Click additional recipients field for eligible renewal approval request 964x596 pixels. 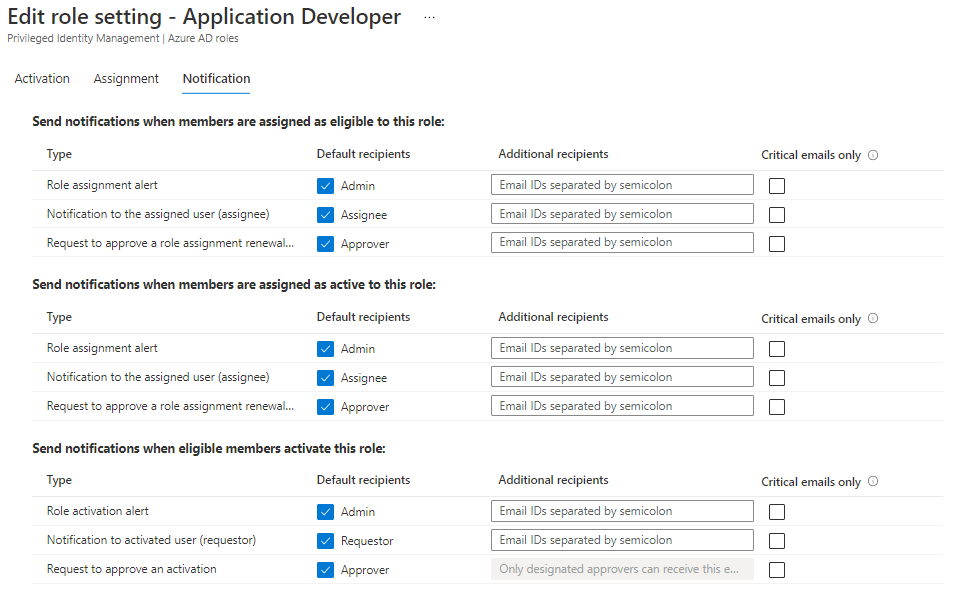pos(622,242)
